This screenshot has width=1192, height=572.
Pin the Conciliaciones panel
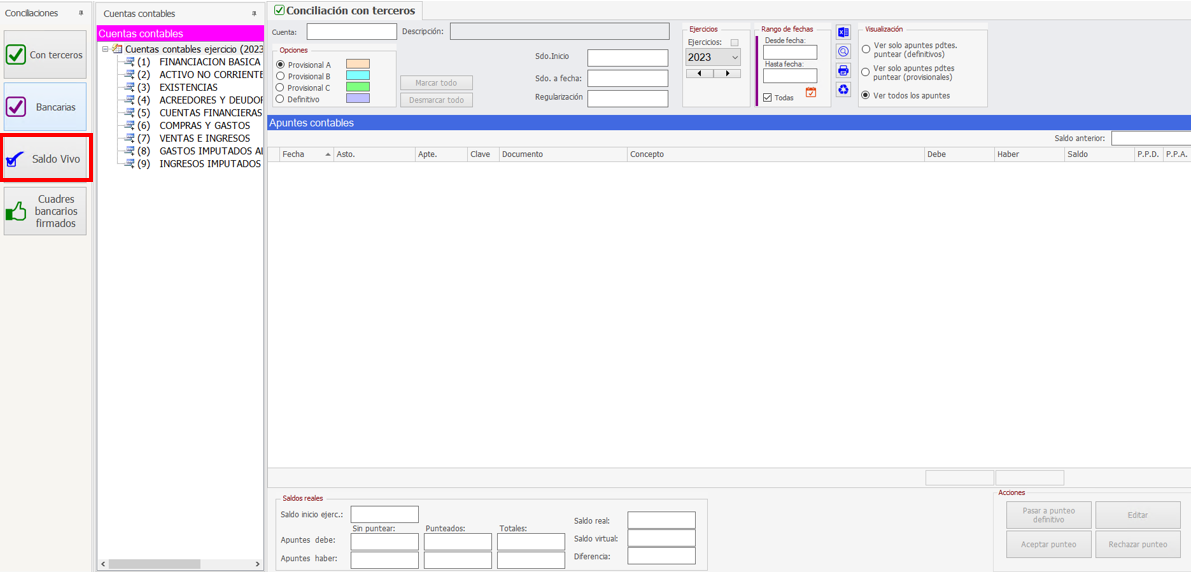coord(81,14)
